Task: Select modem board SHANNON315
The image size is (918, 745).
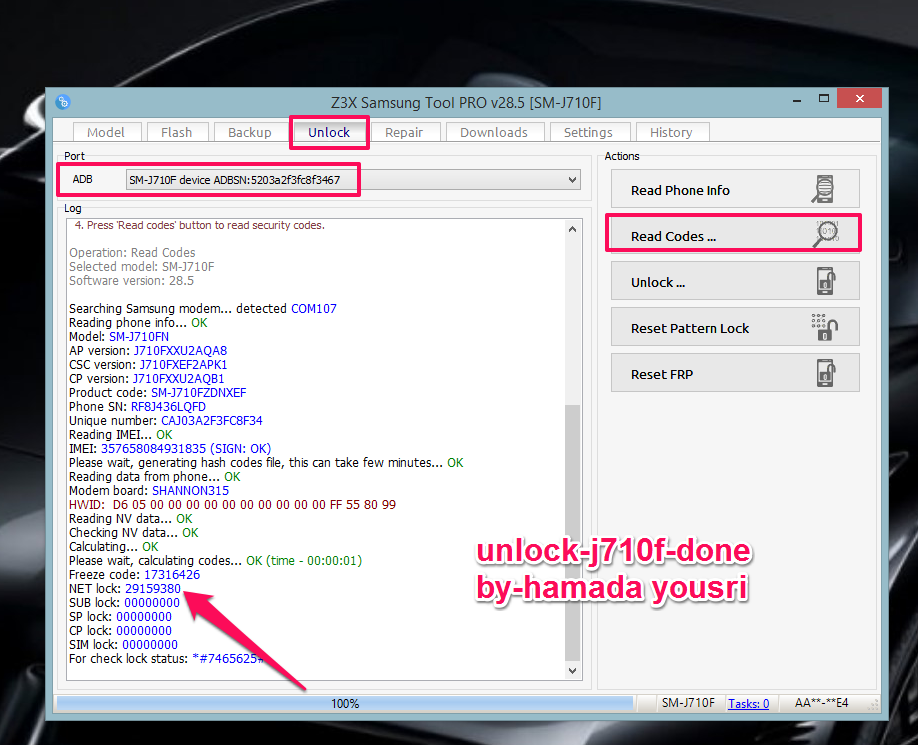Action: click(190, 491)
